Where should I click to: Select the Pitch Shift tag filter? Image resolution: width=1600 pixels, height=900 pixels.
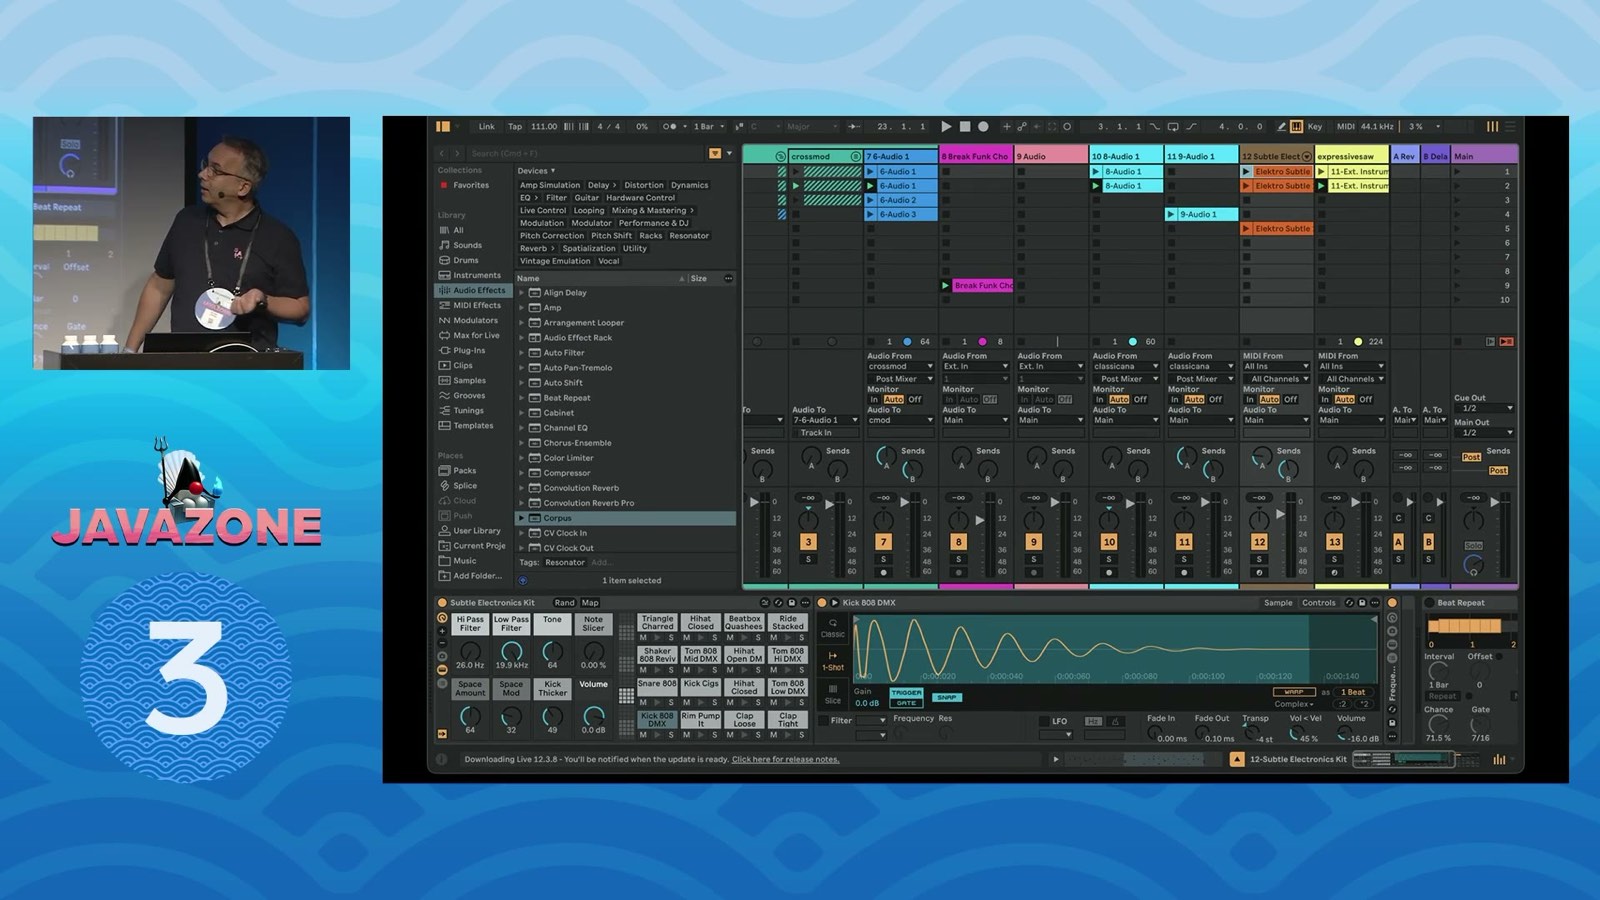point(611,236)
